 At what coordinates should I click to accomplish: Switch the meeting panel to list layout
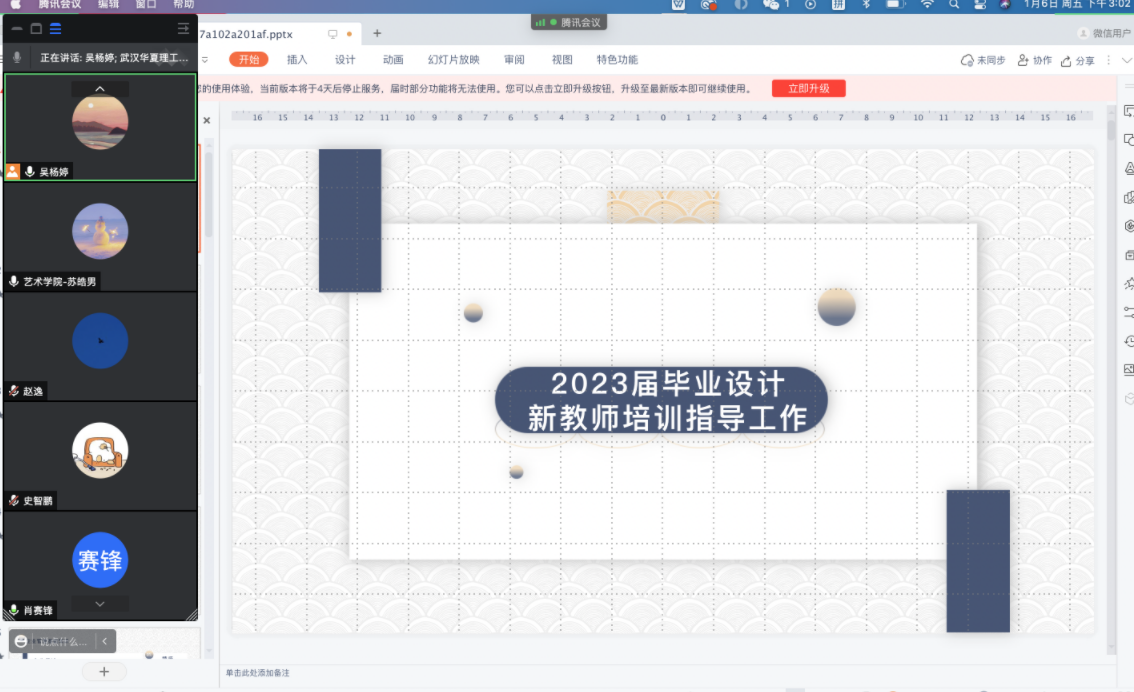(55, 29)
